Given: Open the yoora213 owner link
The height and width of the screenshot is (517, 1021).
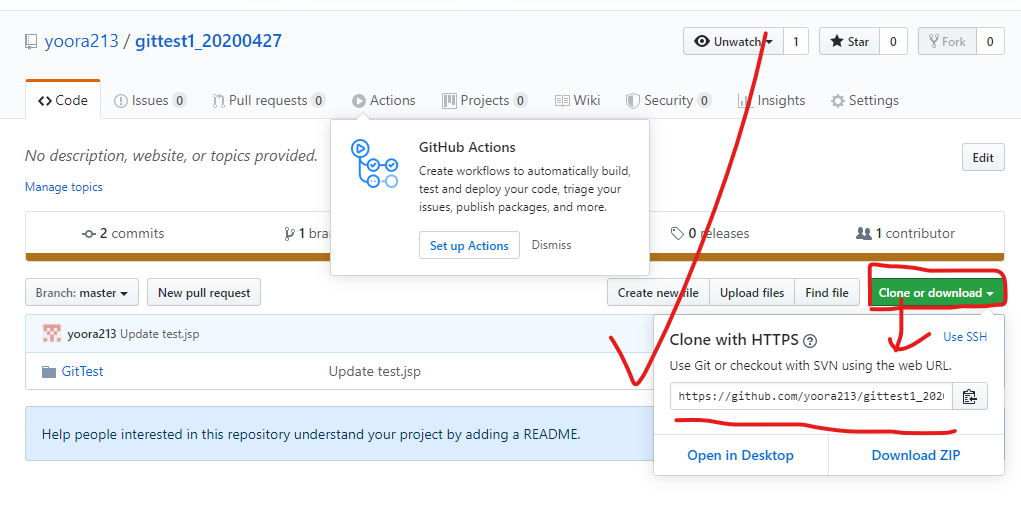Looking at the screenshot, I should pyautogui.click(x=81, y=41).
